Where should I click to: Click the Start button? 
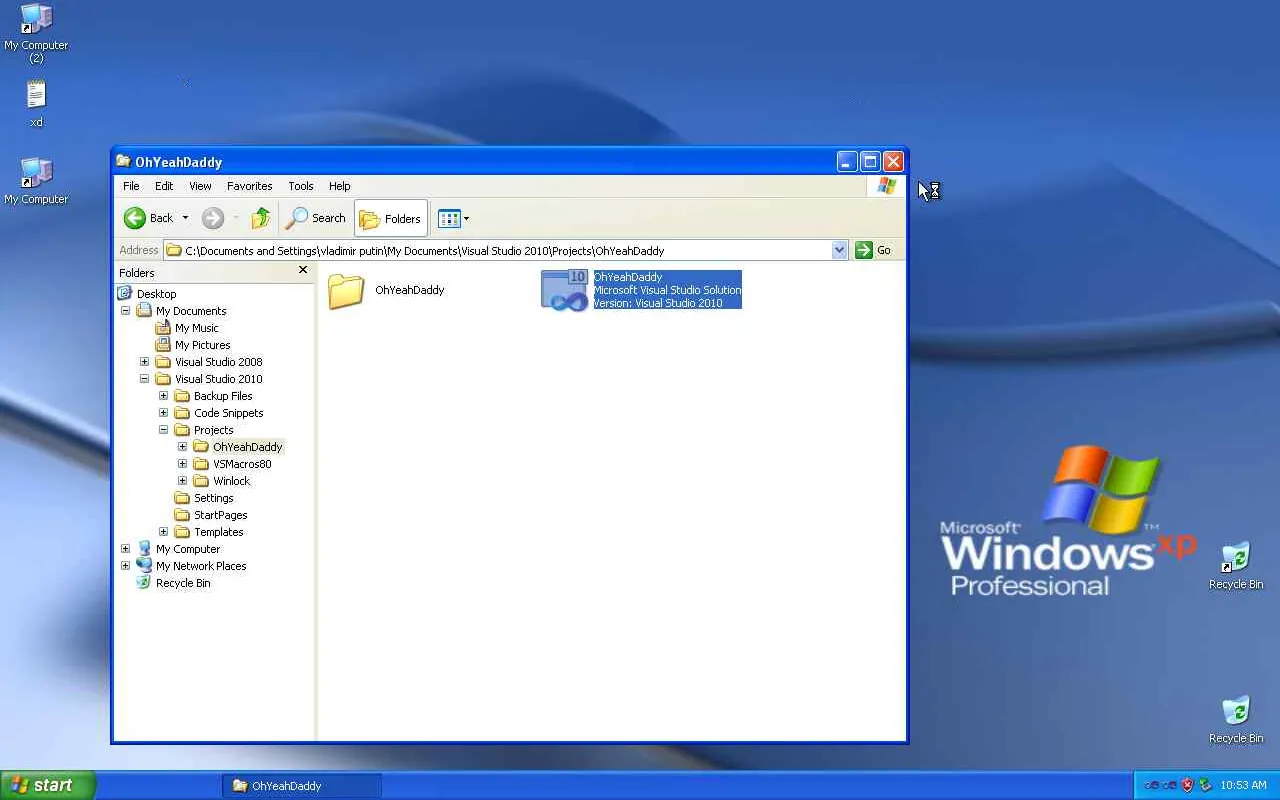click(48, 786)
